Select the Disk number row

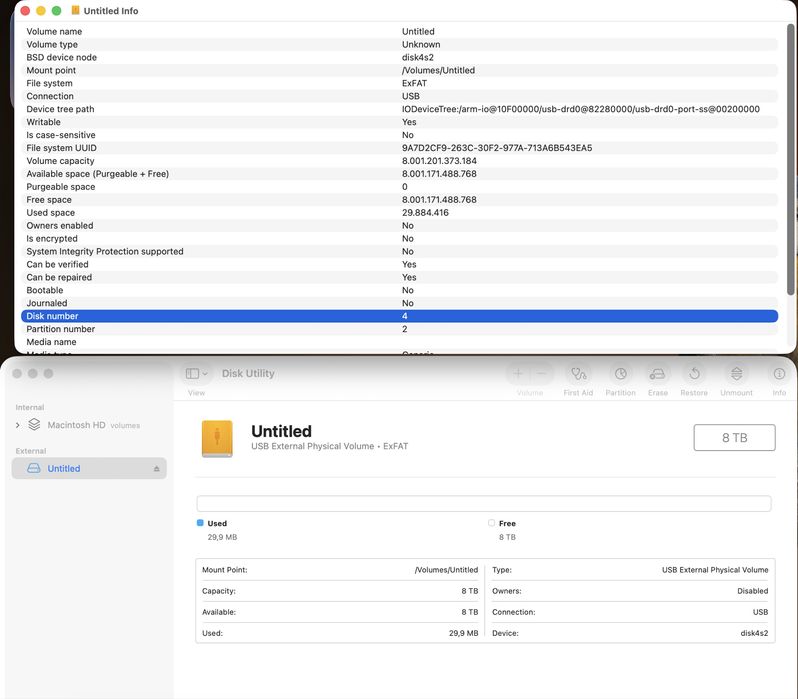[400, 316]
